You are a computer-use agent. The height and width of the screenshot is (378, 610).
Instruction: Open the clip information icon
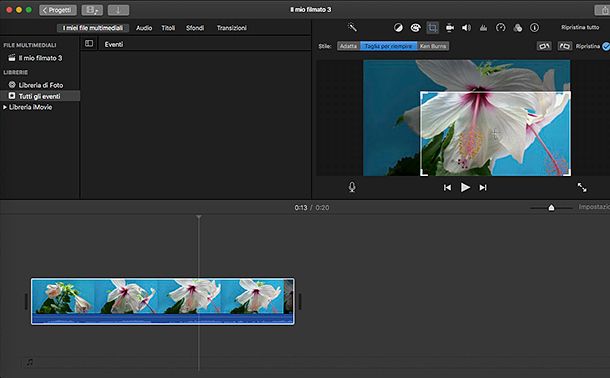[535, 28]
